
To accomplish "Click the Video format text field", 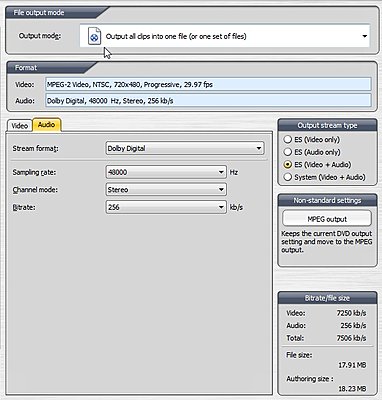I will 208,84.
